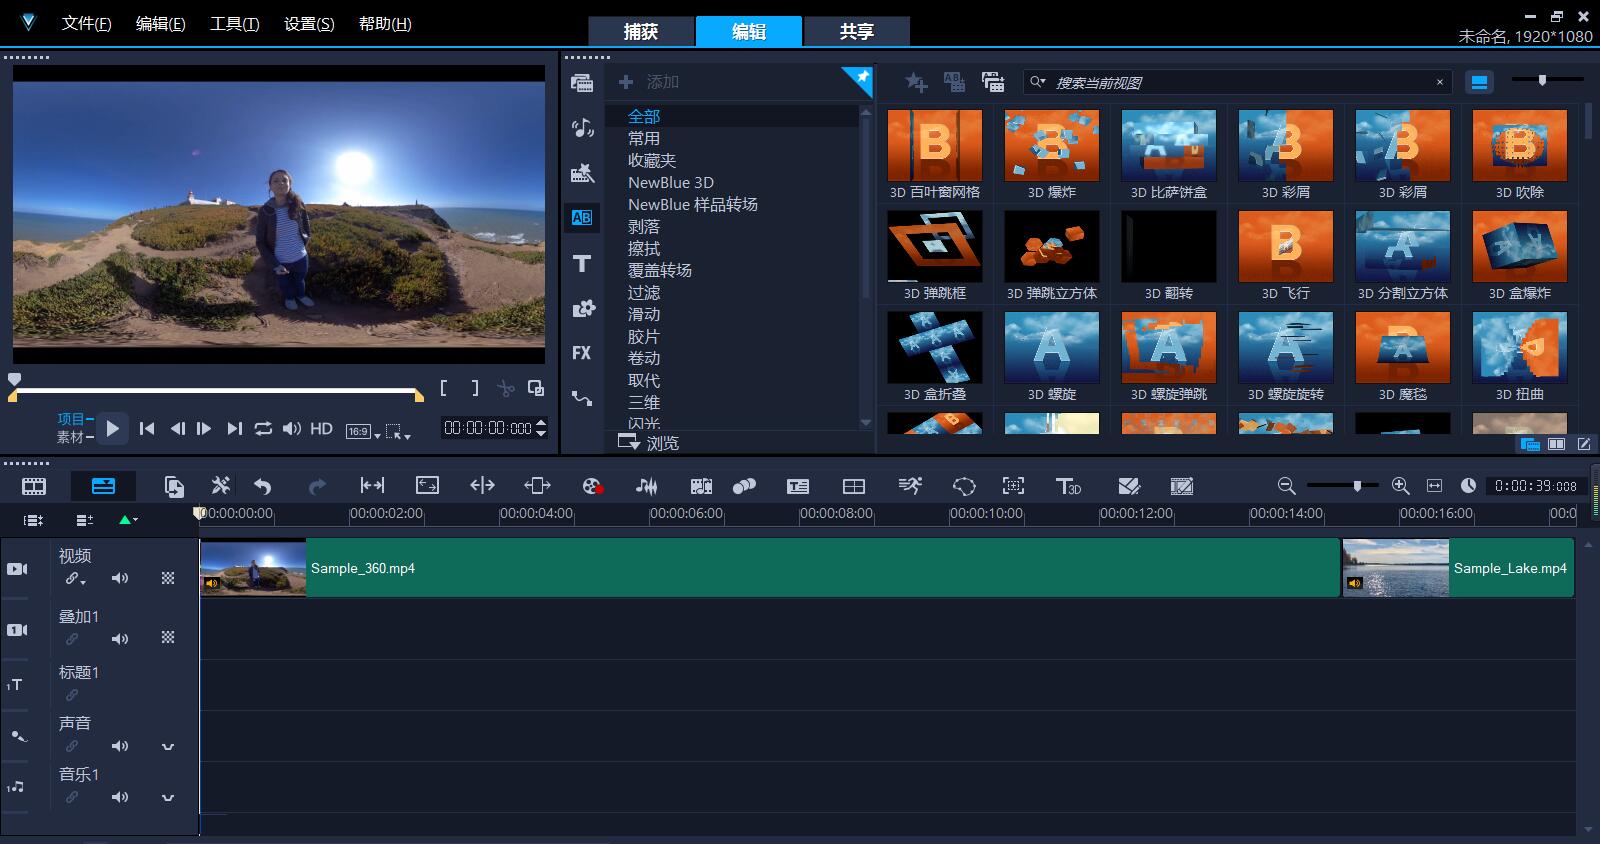Step to the previous frame

point(177,429)
